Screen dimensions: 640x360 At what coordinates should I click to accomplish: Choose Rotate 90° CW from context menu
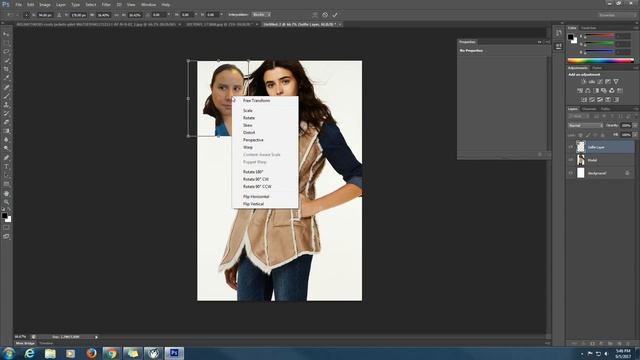(x=256, y=179)
